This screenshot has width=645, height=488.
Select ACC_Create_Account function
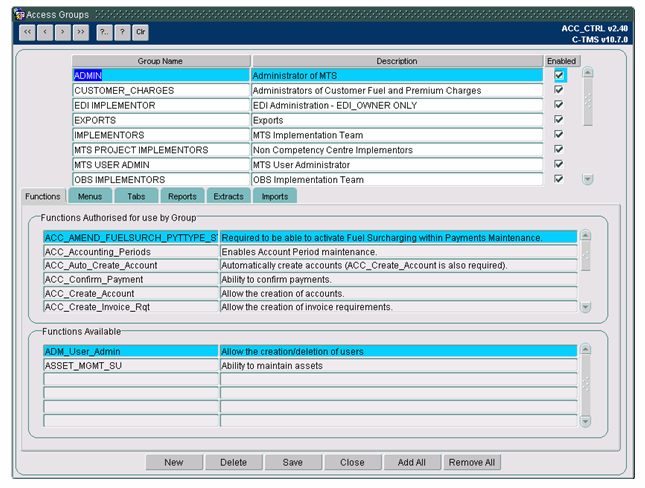click(x=130, y=293)
